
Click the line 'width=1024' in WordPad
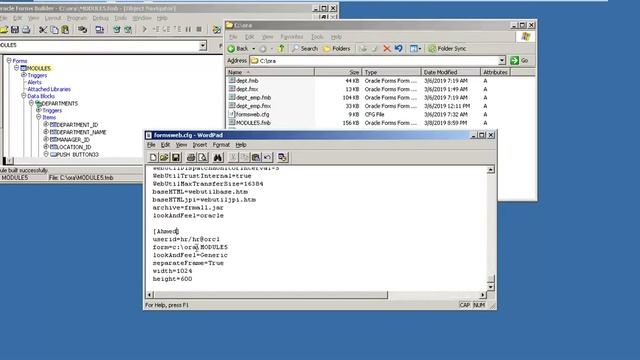pyautogui.click(x=172, y=271)
